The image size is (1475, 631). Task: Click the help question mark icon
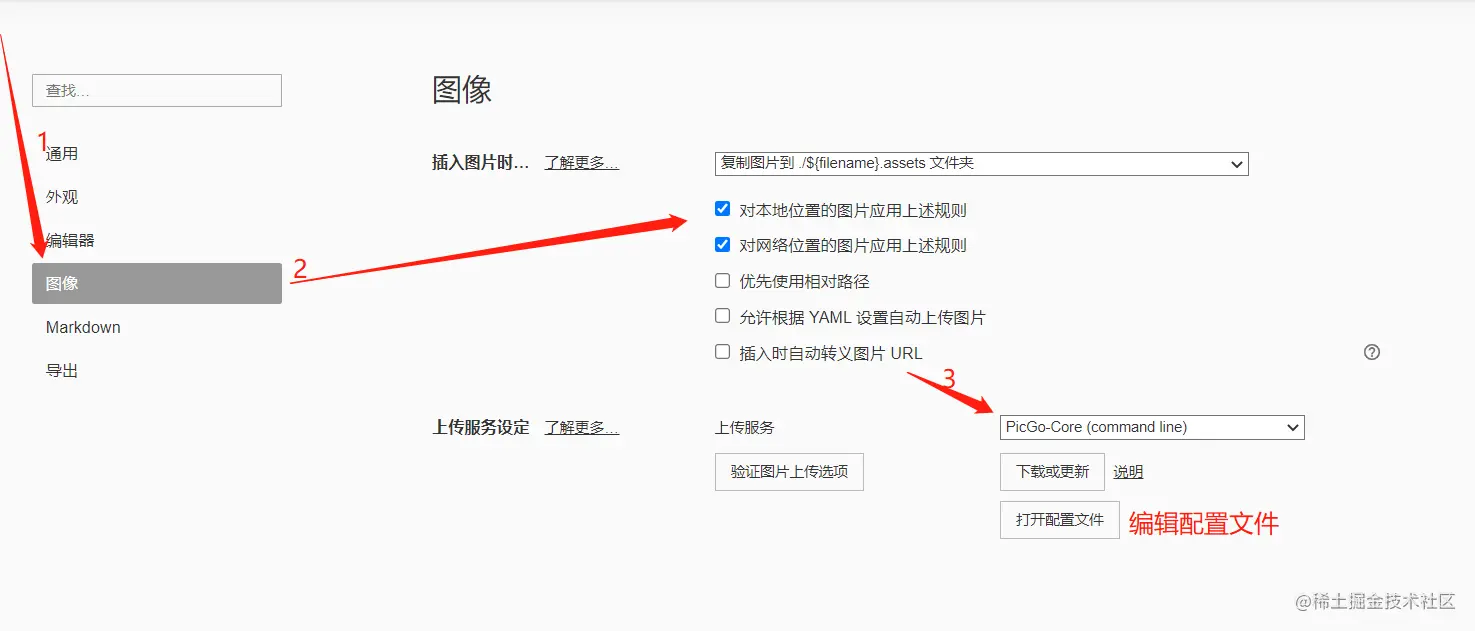(x=1372, y=352)
